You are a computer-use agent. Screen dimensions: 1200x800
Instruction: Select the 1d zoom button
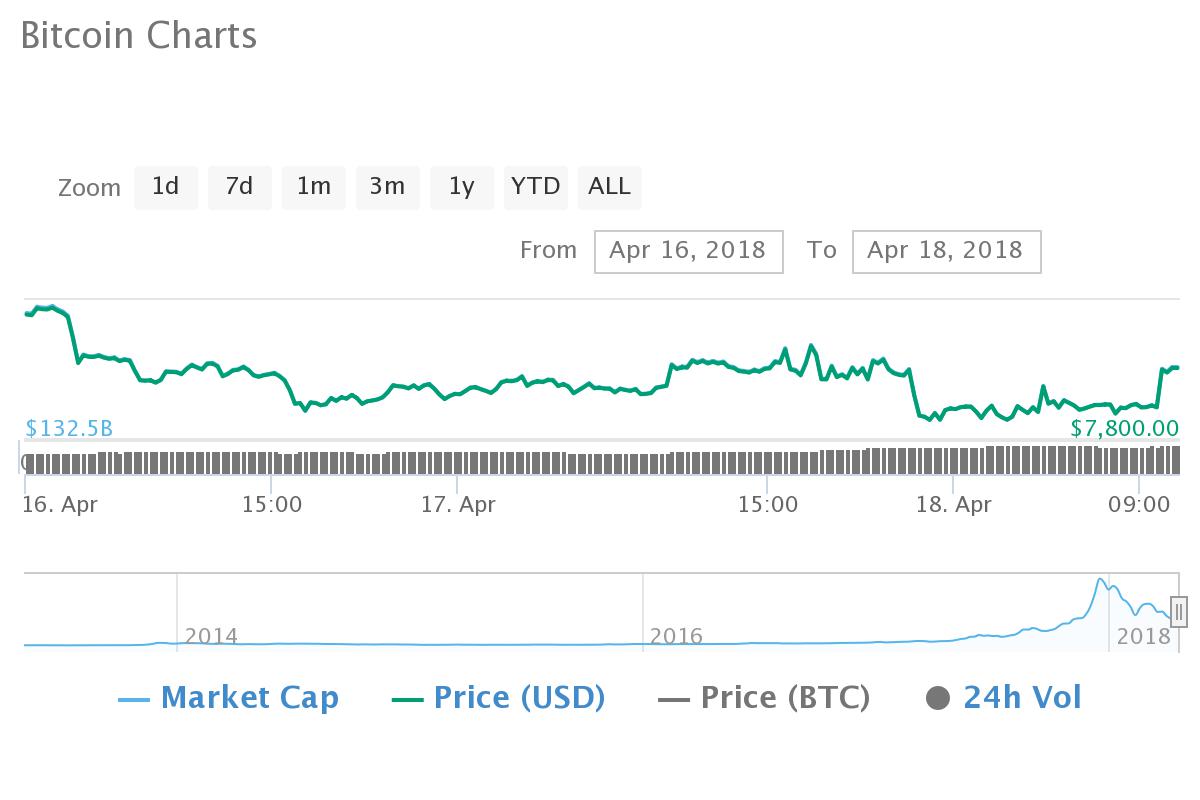tap(166, 187)
